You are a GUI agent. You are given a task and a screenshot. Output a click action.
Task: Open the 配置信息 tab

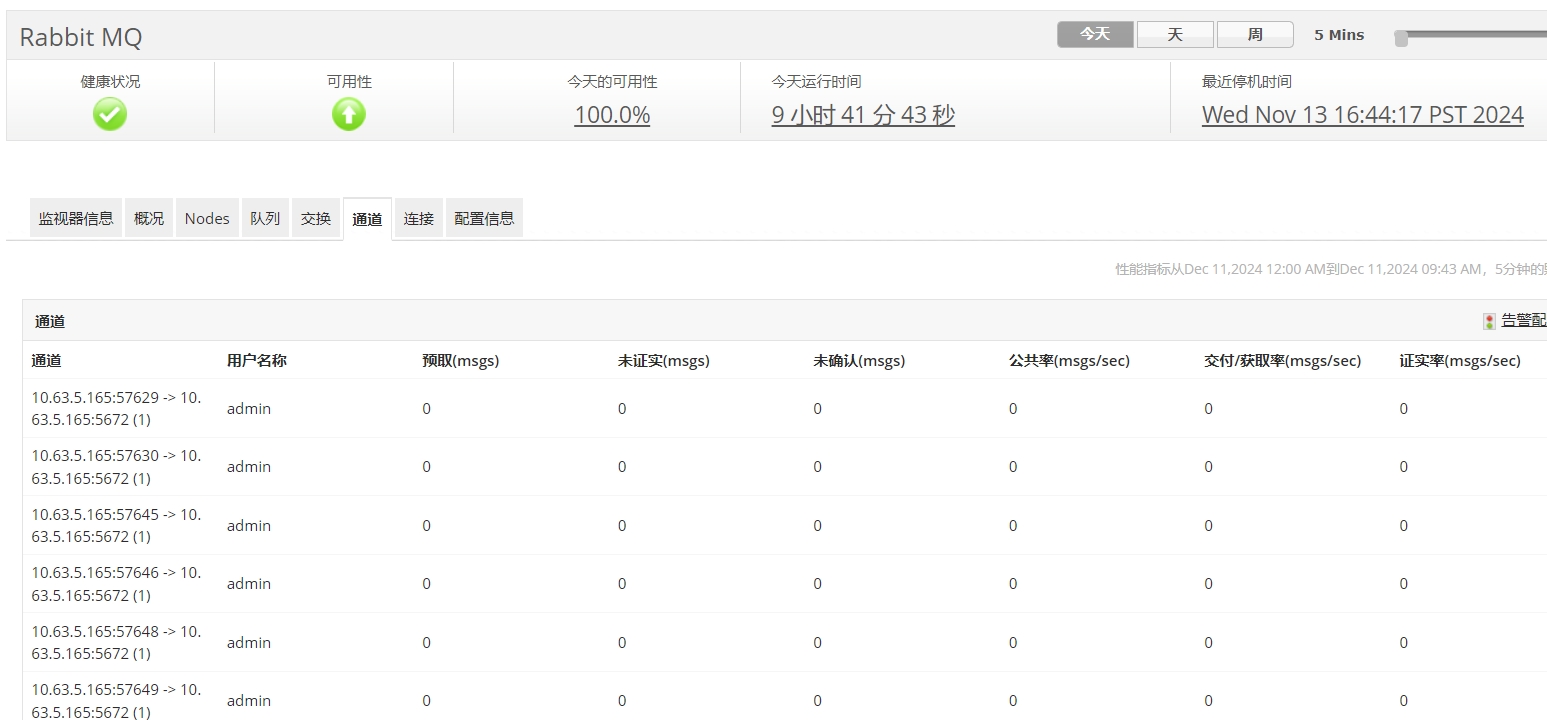484,218
